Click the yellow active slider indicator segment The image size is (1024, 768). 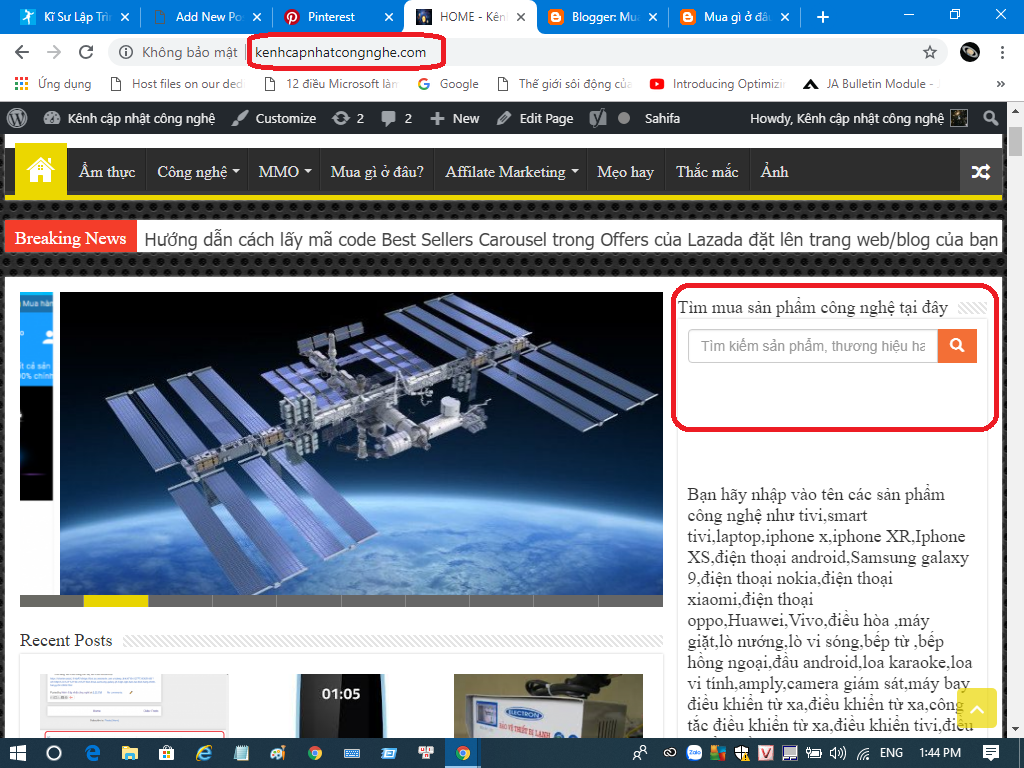tap(115, 601)
